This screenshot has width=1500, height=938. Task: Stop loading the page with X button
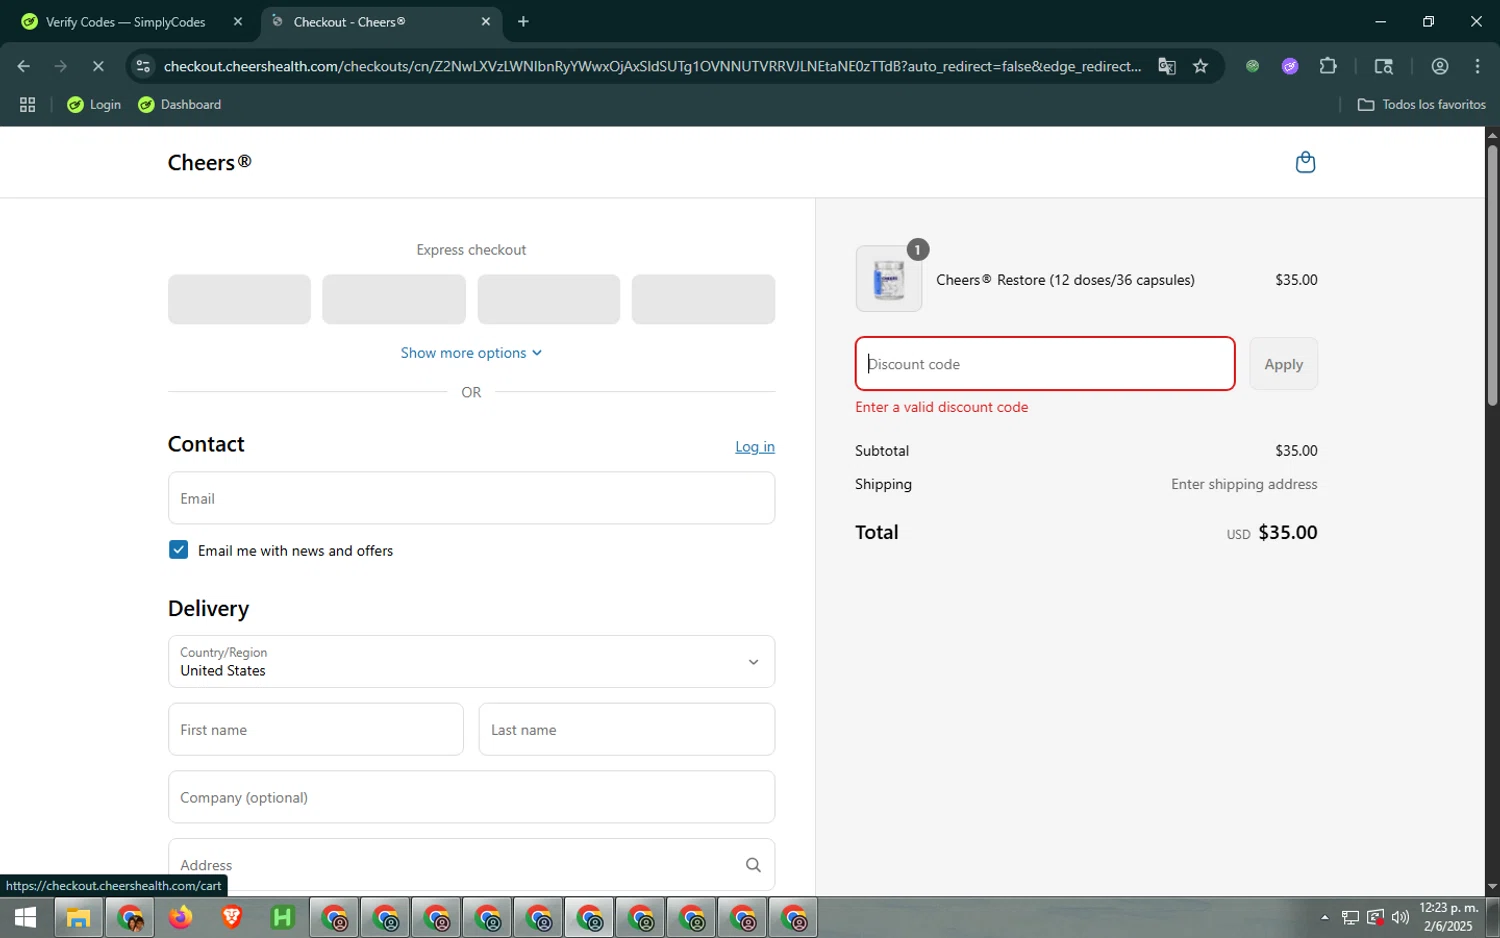[98, 66]
